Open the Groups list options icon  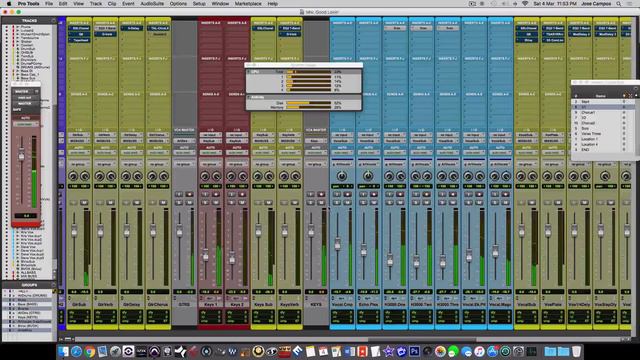point(53,284)
